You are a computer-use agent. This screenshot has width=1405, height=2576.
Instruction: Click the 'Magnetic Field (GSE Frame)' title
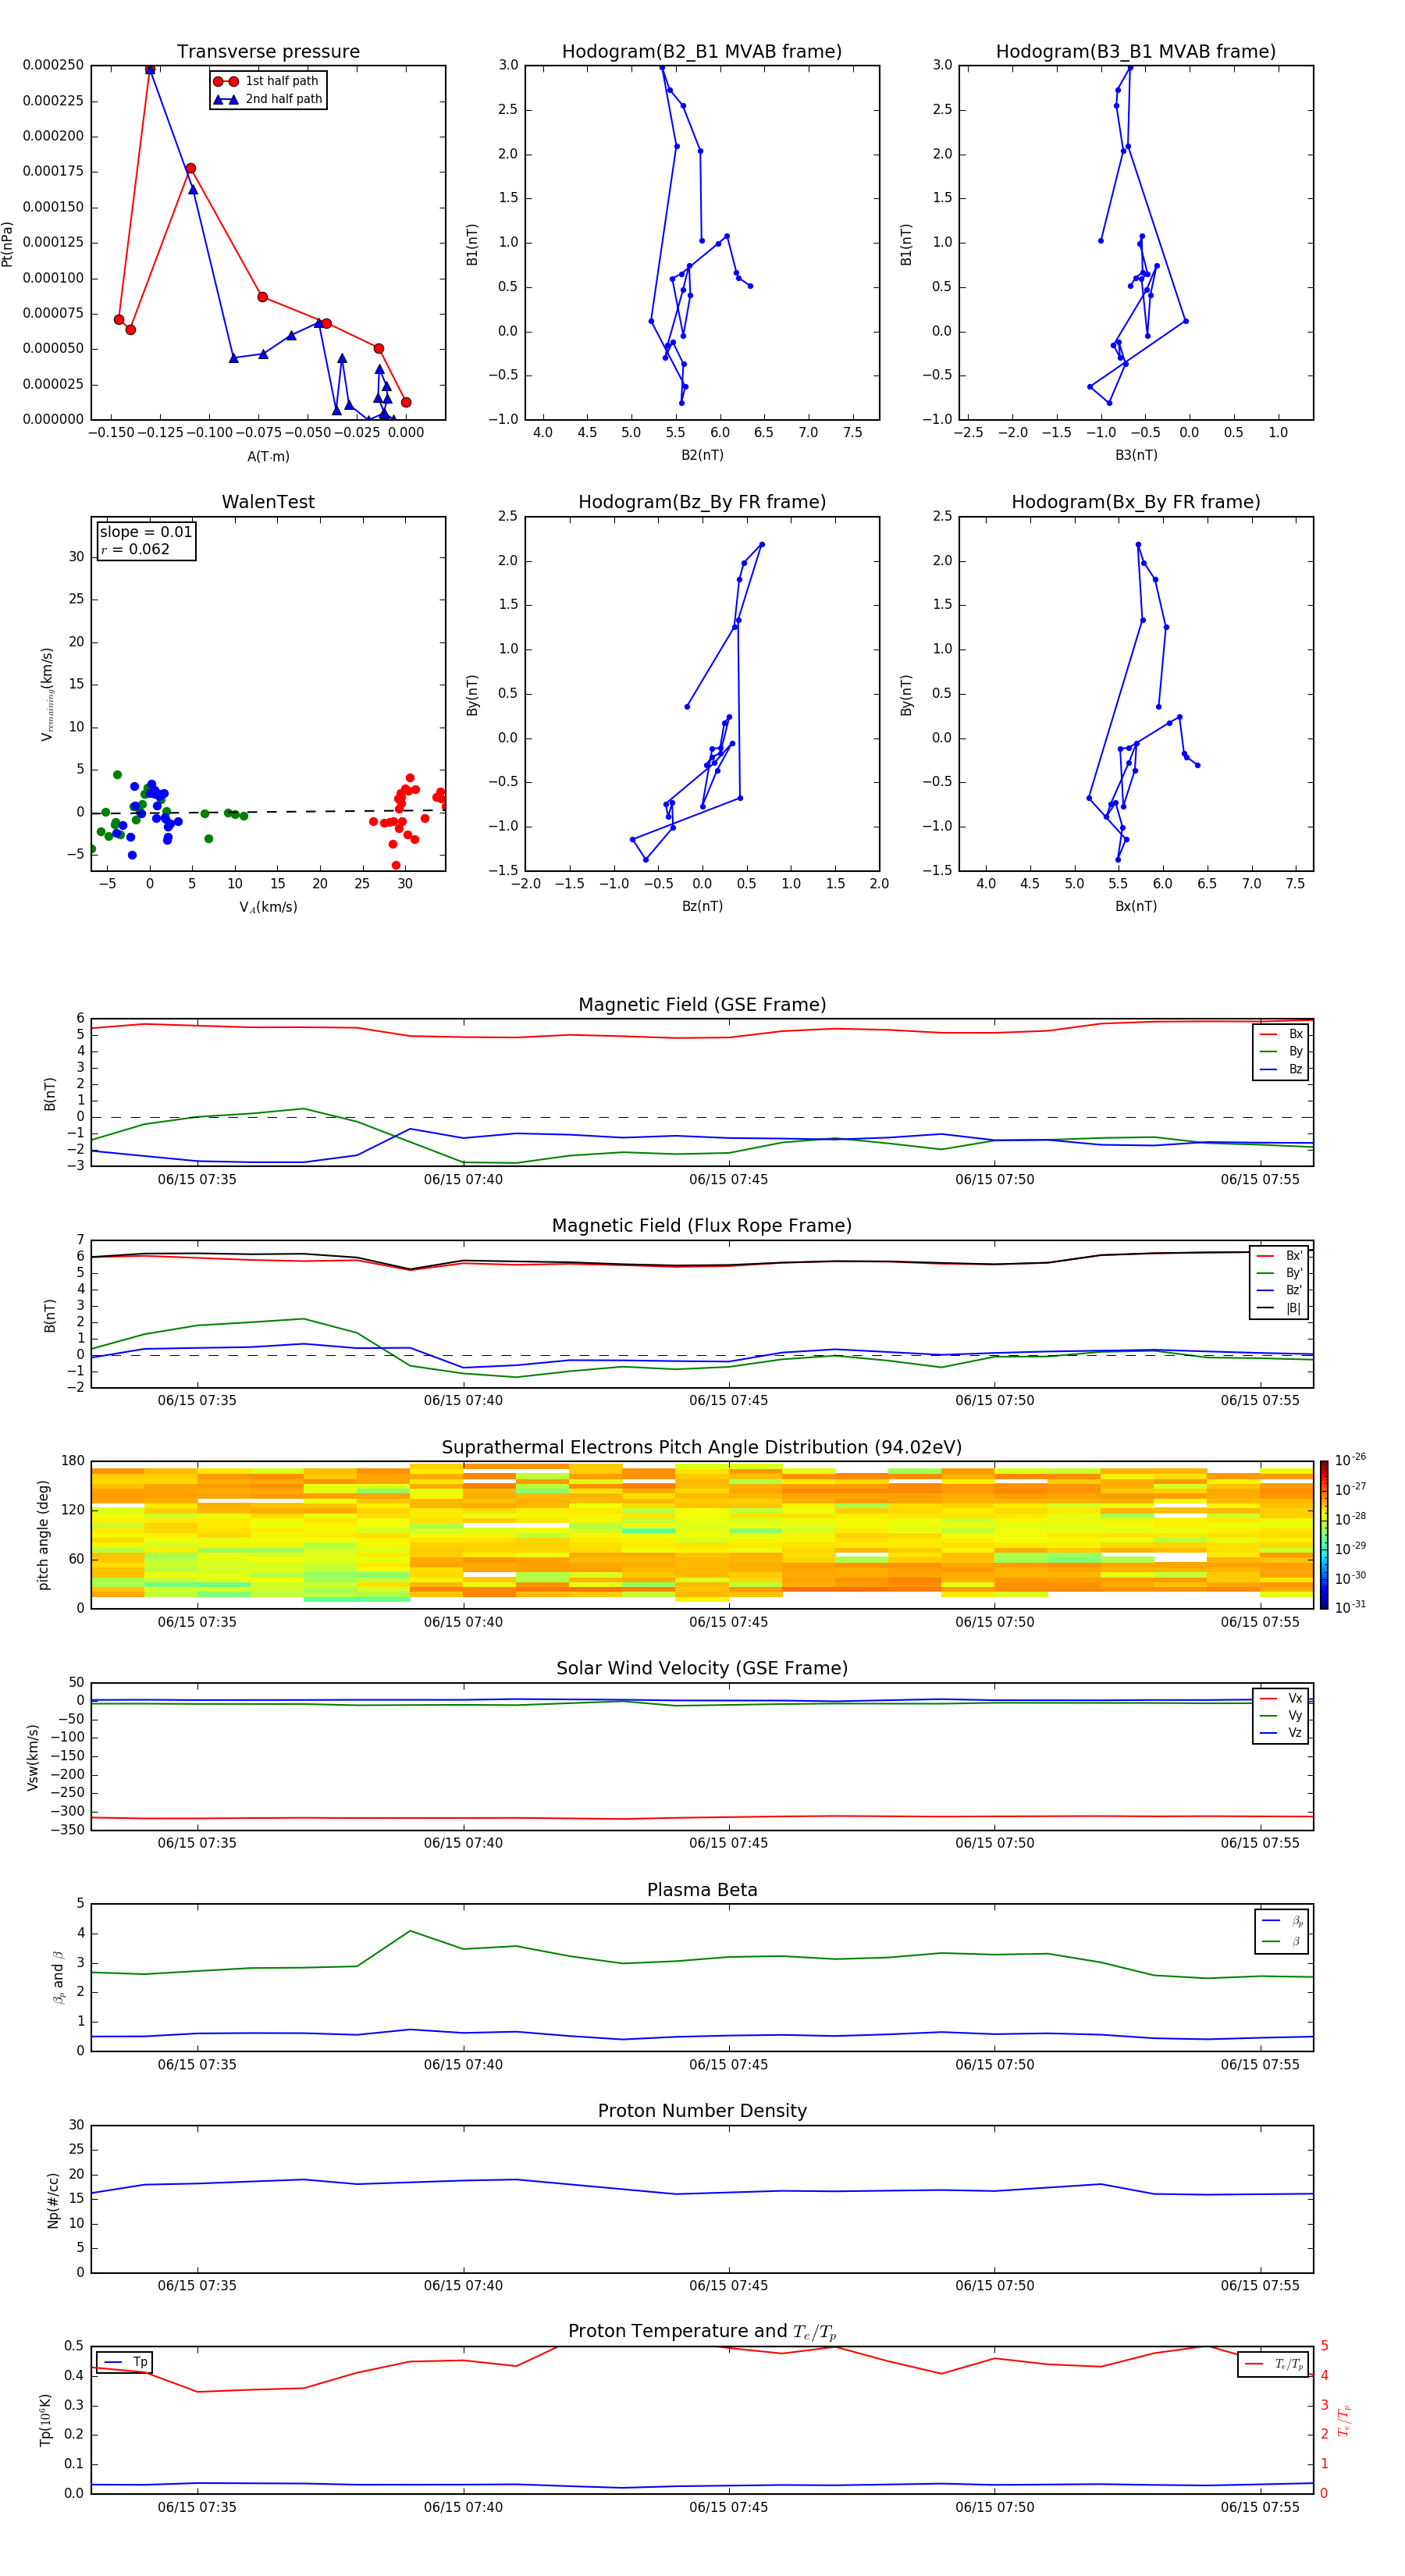[x=702, y=1005]
